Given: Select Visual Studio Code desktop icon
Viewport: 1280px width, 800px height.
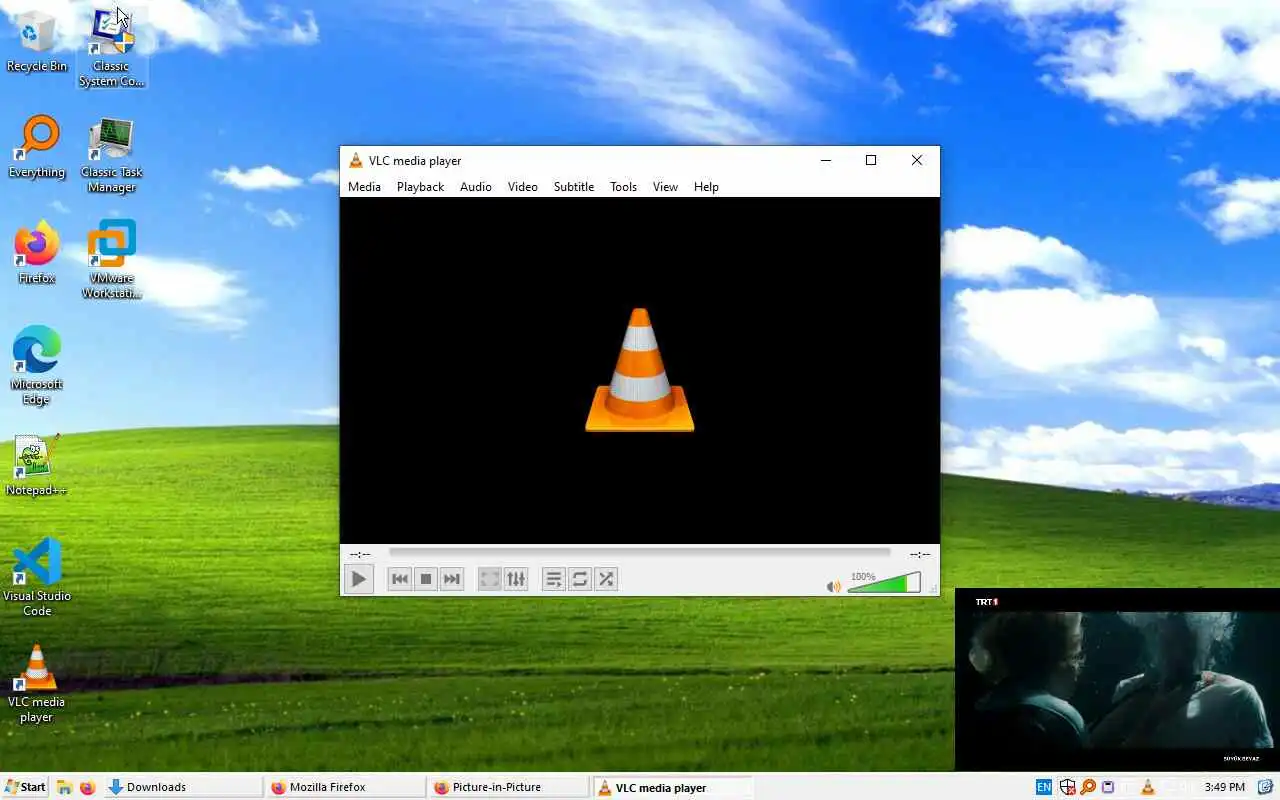Looking at the screenshot, I should tap(37, 577).
